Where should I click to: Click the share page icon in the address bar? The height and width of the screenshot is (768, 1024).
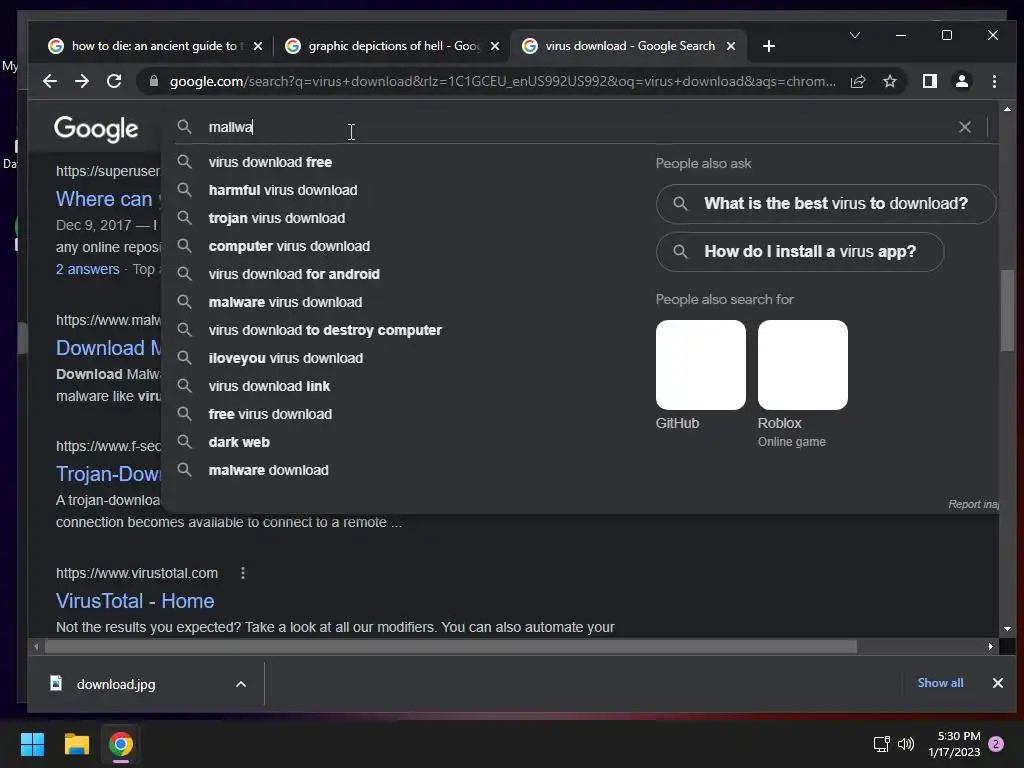coord(858,82)
